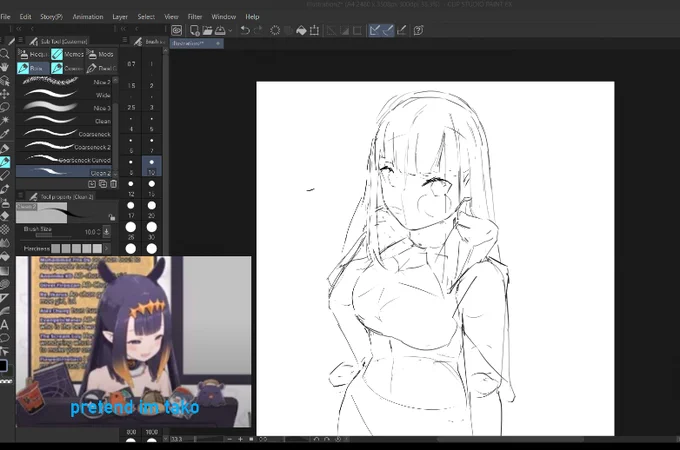The width and height of the screenshot is (680, 450).
Task: Click Brush Size value field 10.0
Action: tap(89, 232)
